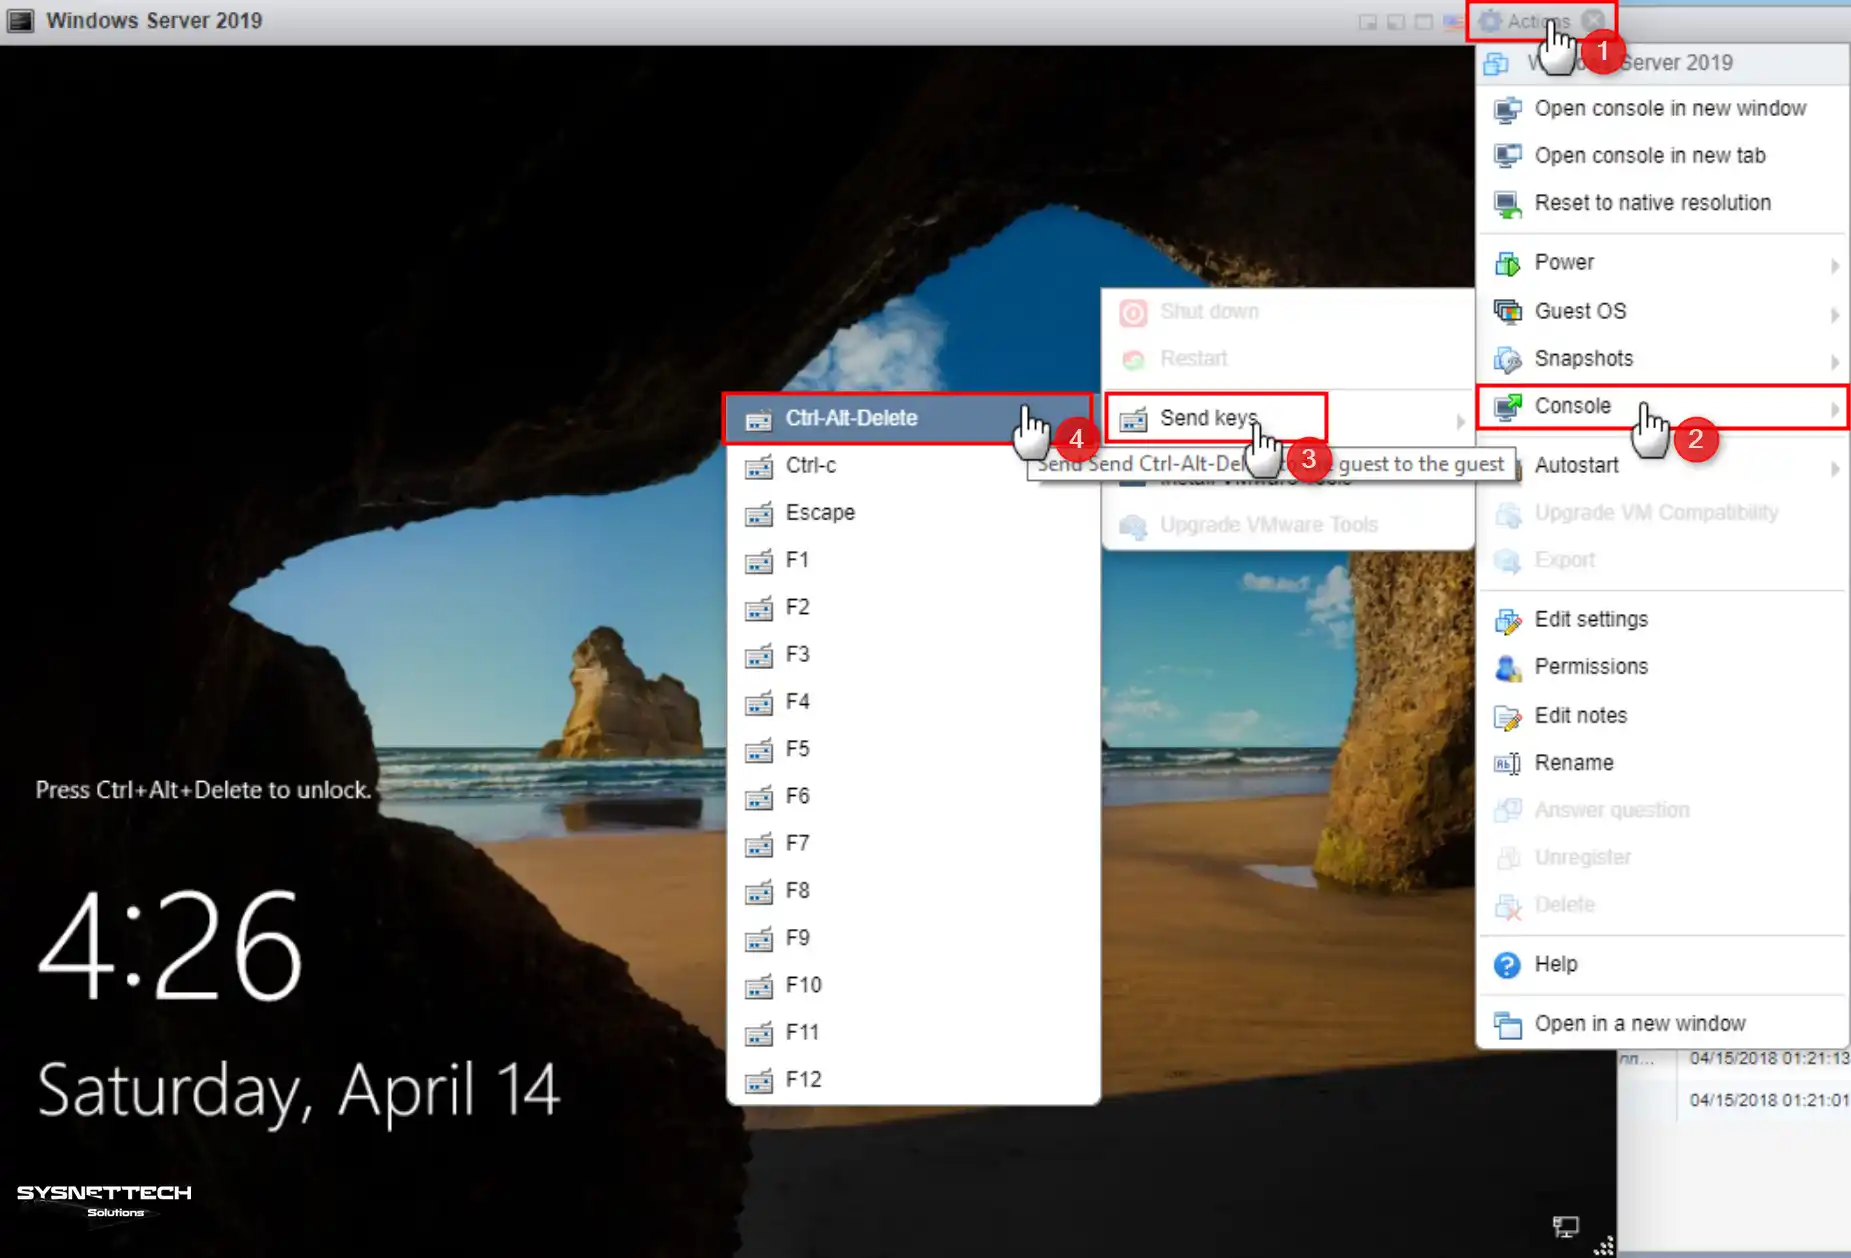Click the Edit notes icon
Image resolution: width=1851 pixels, height=1258 pixels.
(x=1507, y=717)
